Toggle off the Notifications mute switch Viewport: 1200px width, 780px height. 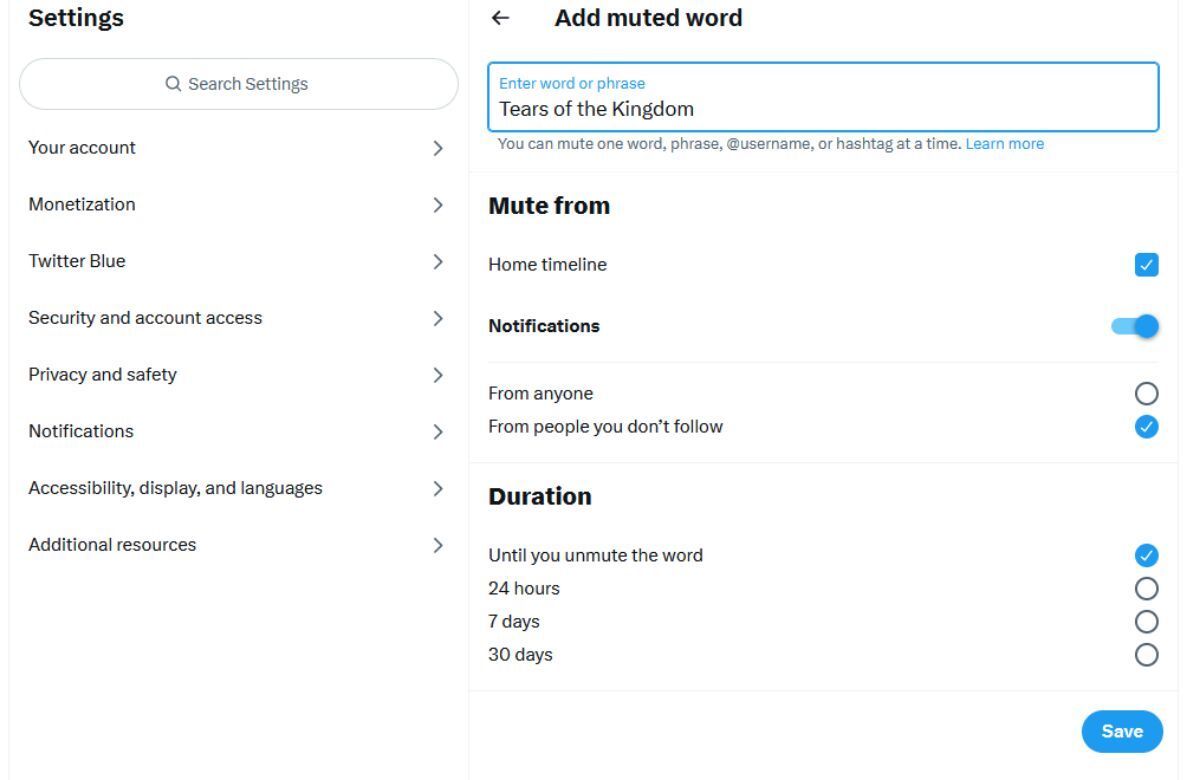click(1136, 326)
